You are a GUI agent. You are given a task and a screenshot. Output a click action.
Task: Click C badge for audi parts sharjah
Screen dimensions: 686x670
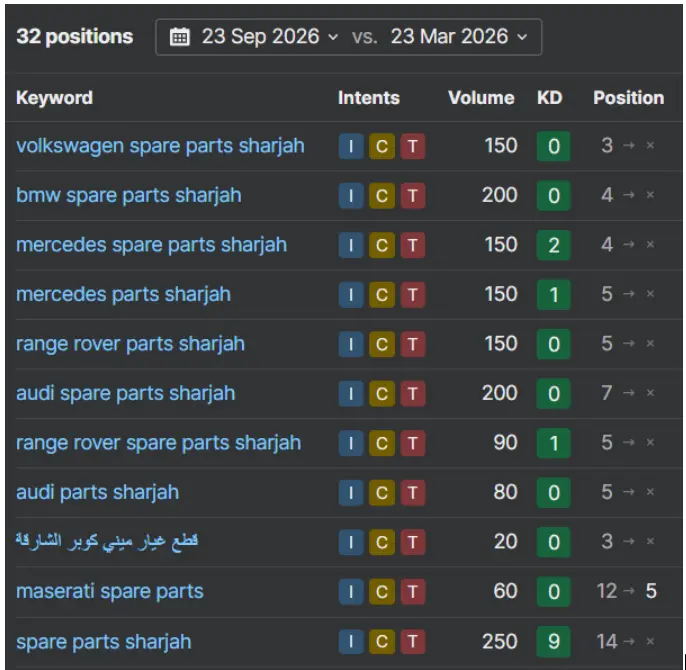382,492
